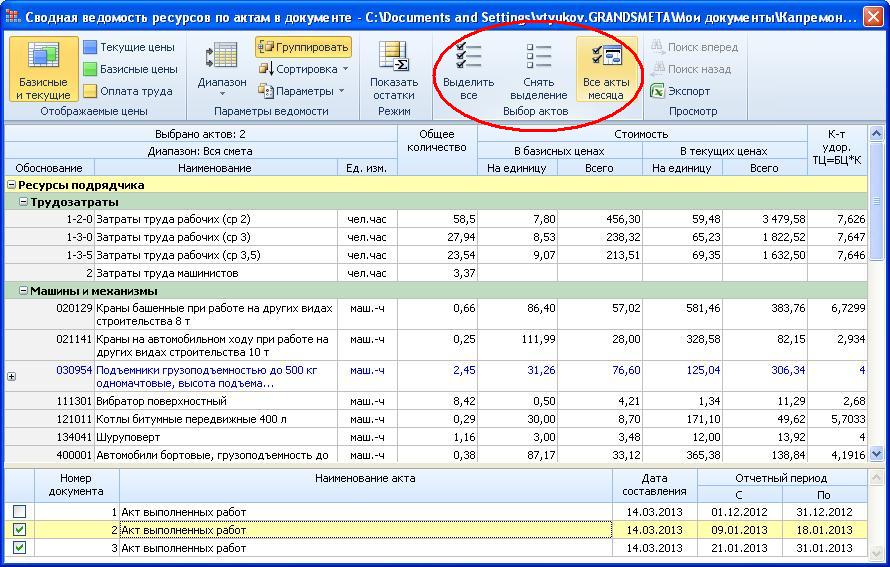Export the report via 'Экспорт' icon
The width and height of the screenshot is (890, 567).
pos(658,91)
